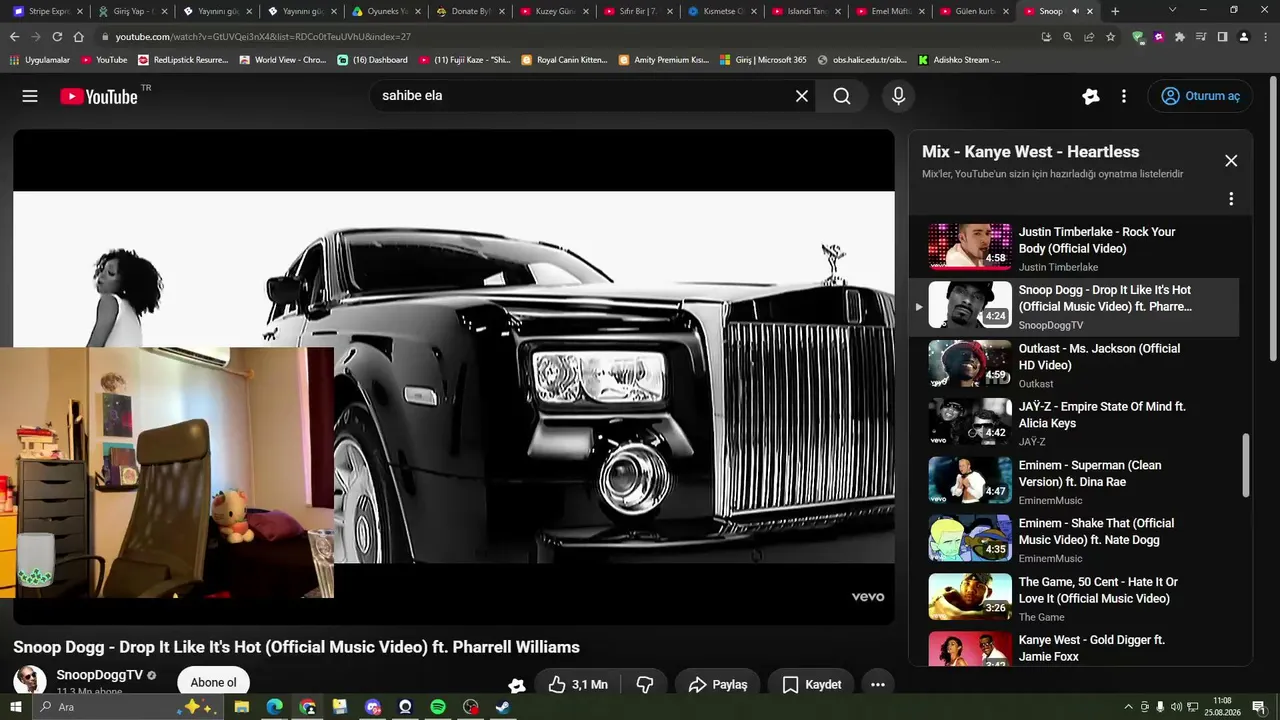Open the Uygulamalar apps bookmark

(x=40, y=60)
